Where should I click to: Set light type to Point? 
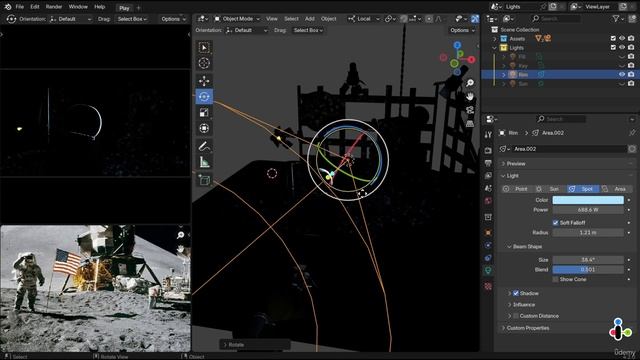pos(516,189)
